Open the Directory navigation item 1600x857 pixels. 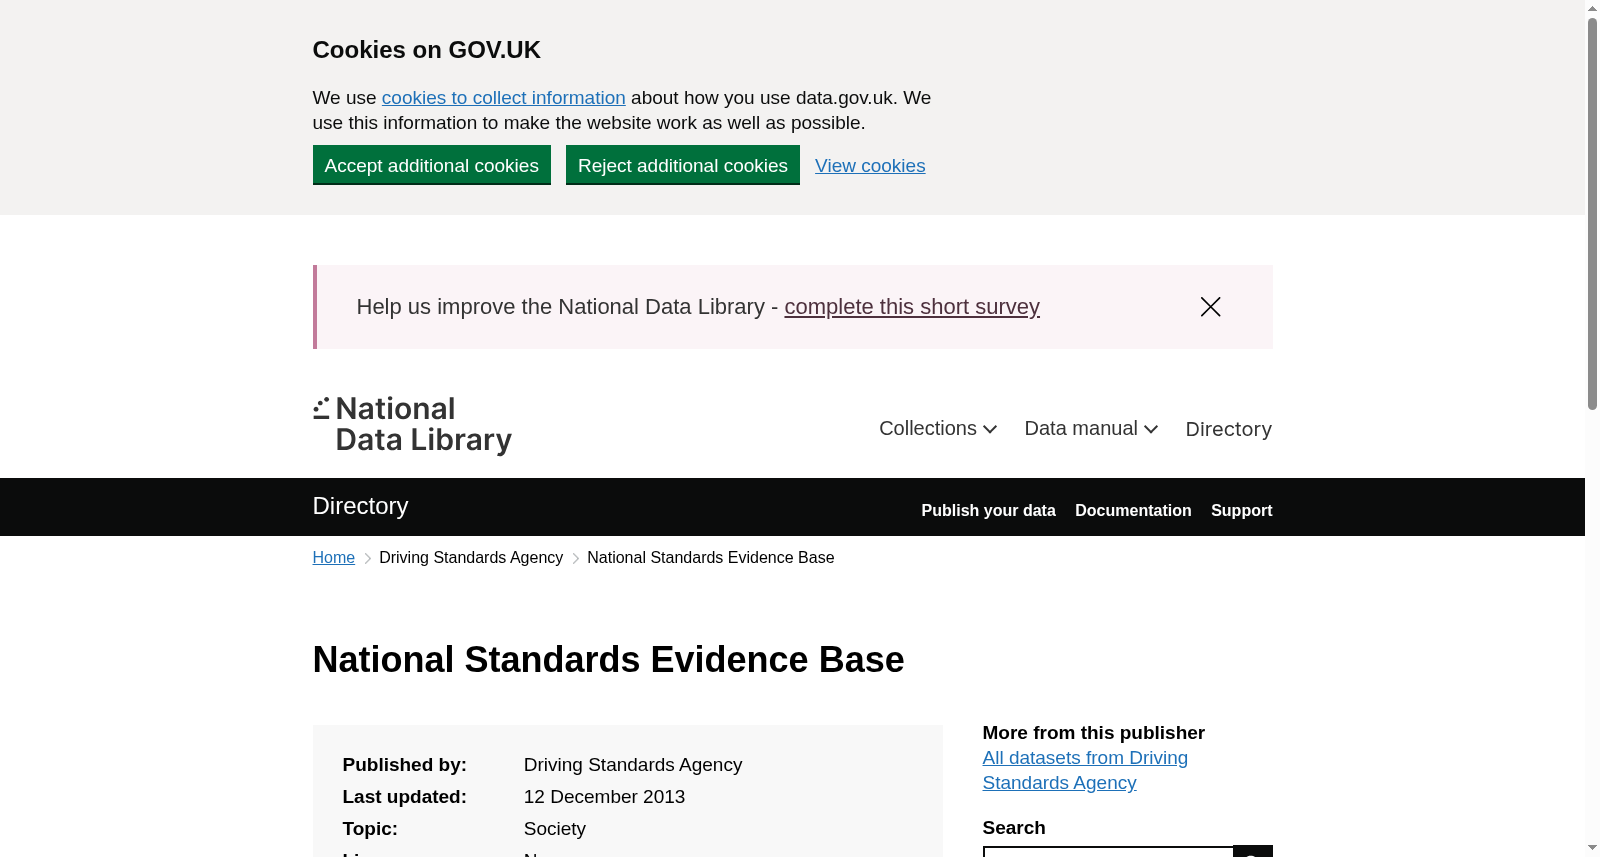1228,429
